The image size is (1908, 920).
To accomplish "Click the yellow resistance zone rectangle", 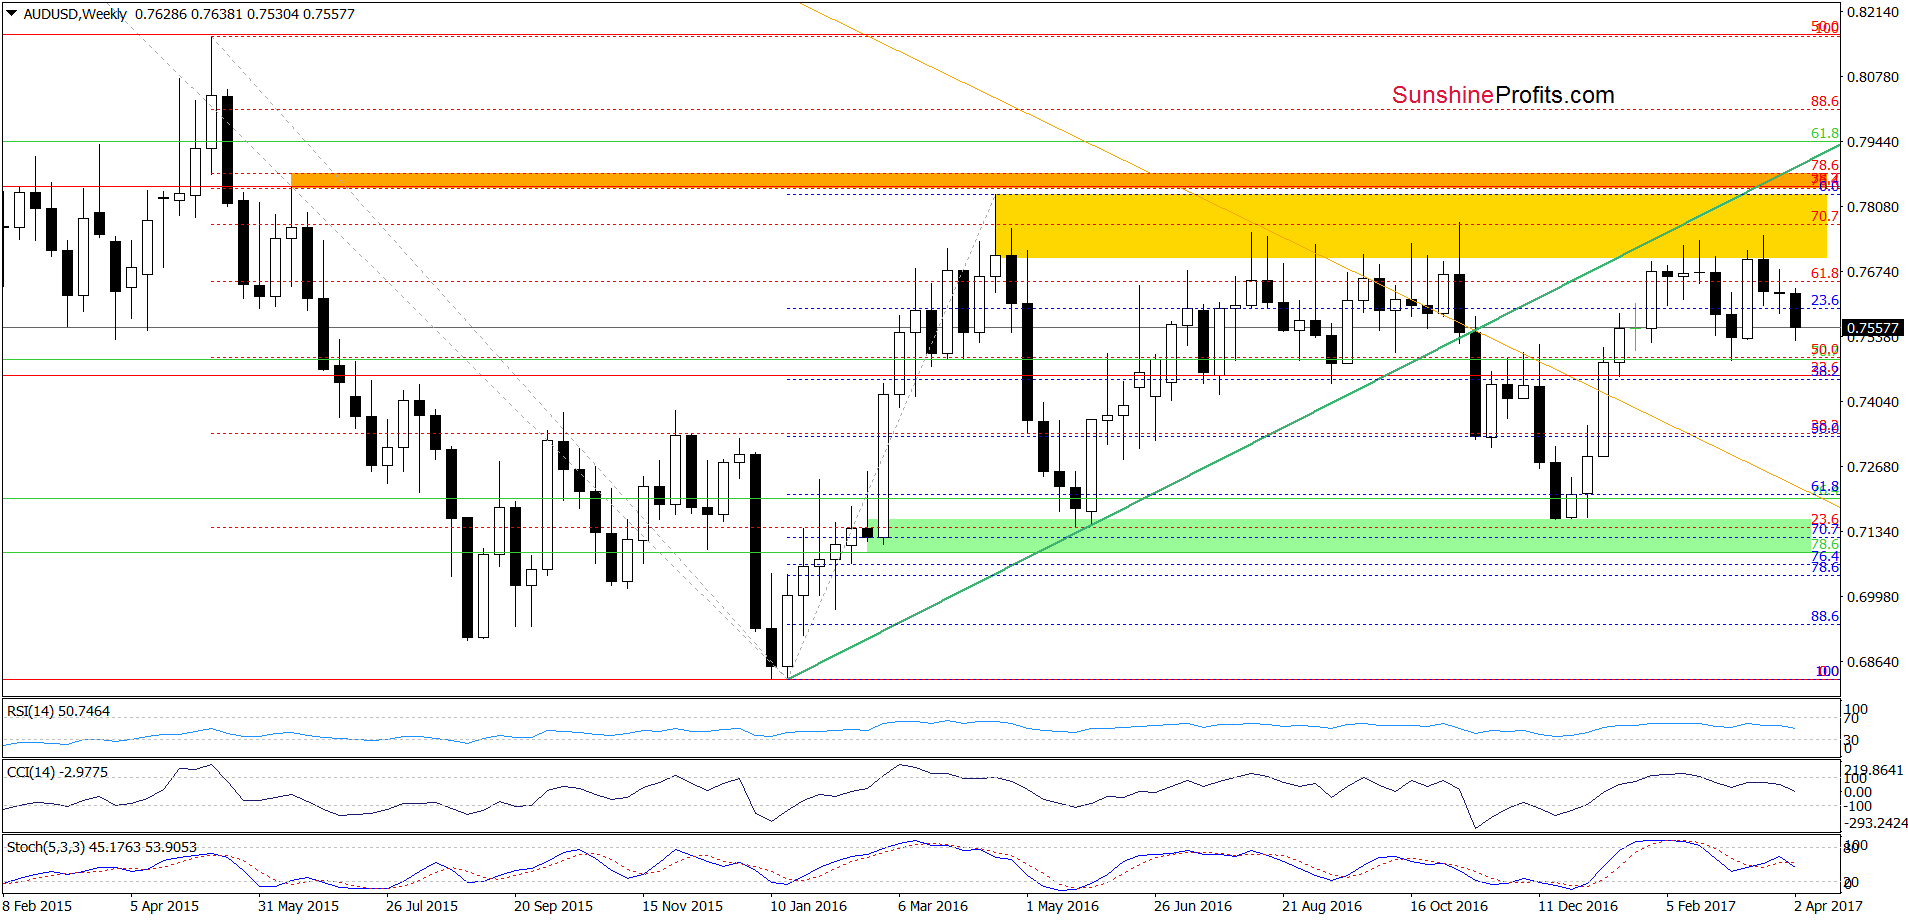I will click(1410, 226).
